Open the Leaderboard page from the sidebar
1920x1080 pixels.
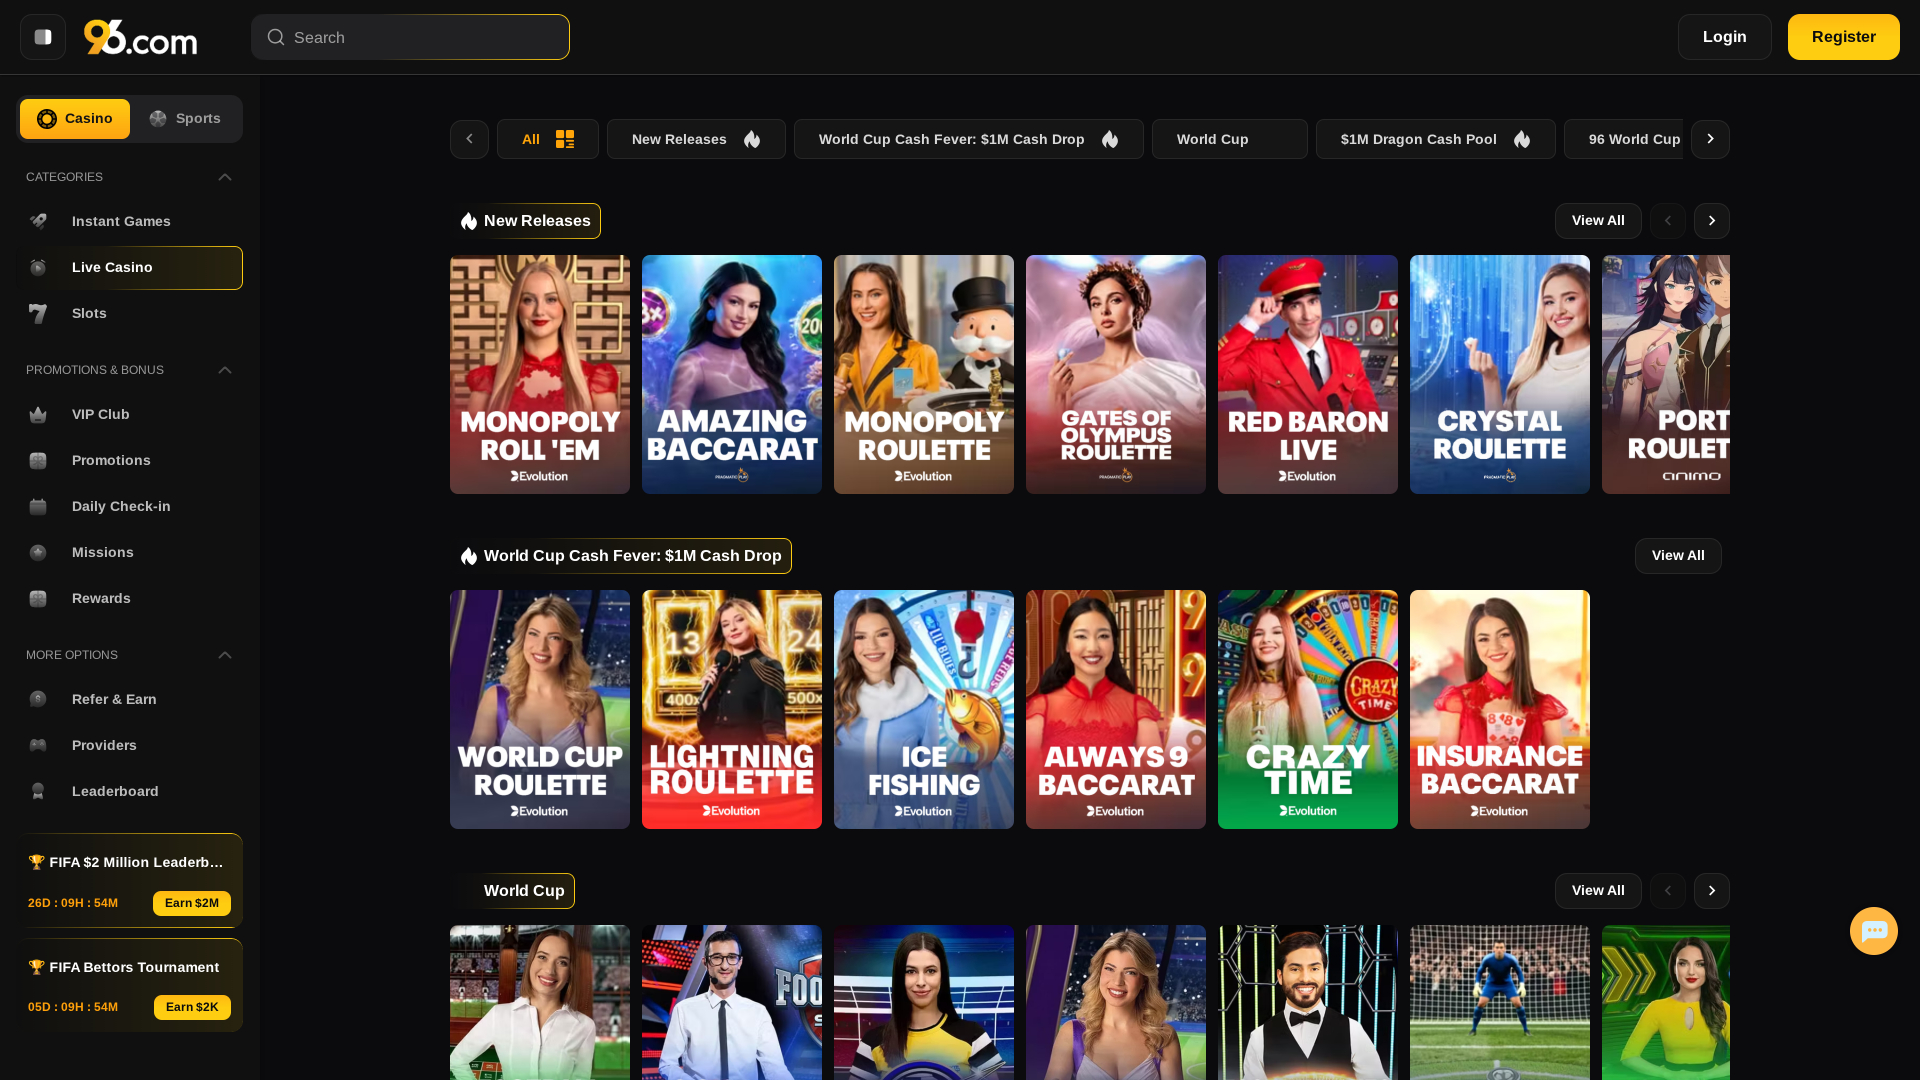(129, 791)
